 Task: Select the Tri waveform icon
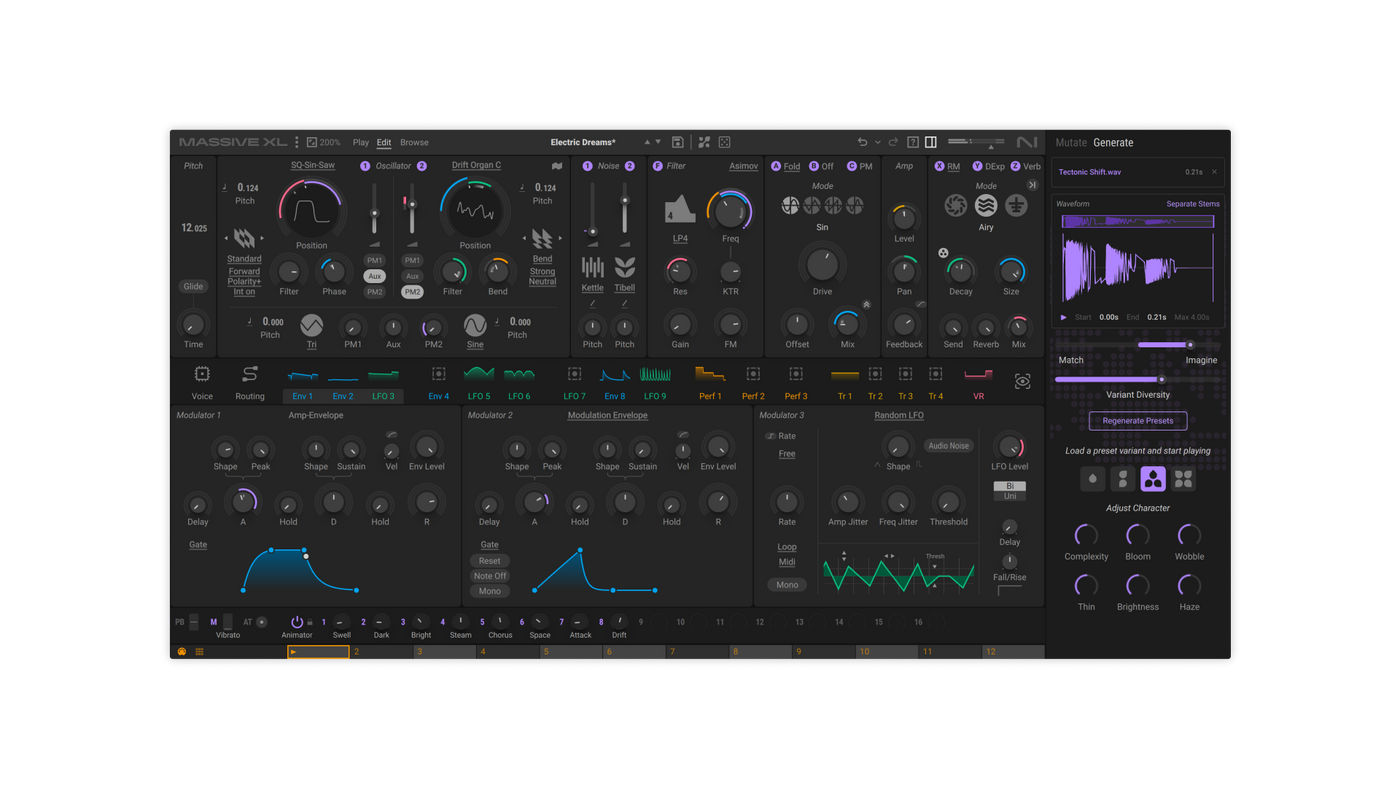[x=311, y=325]
